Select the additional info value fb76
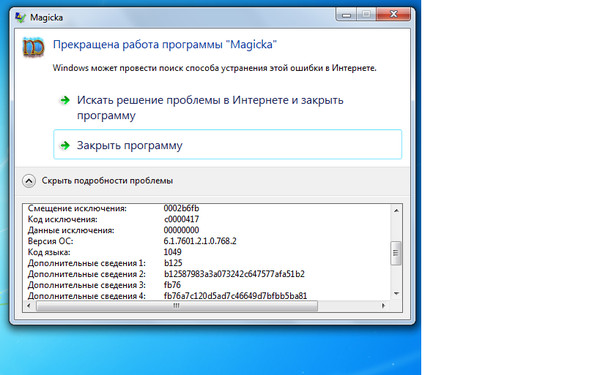 pos(172,285)
